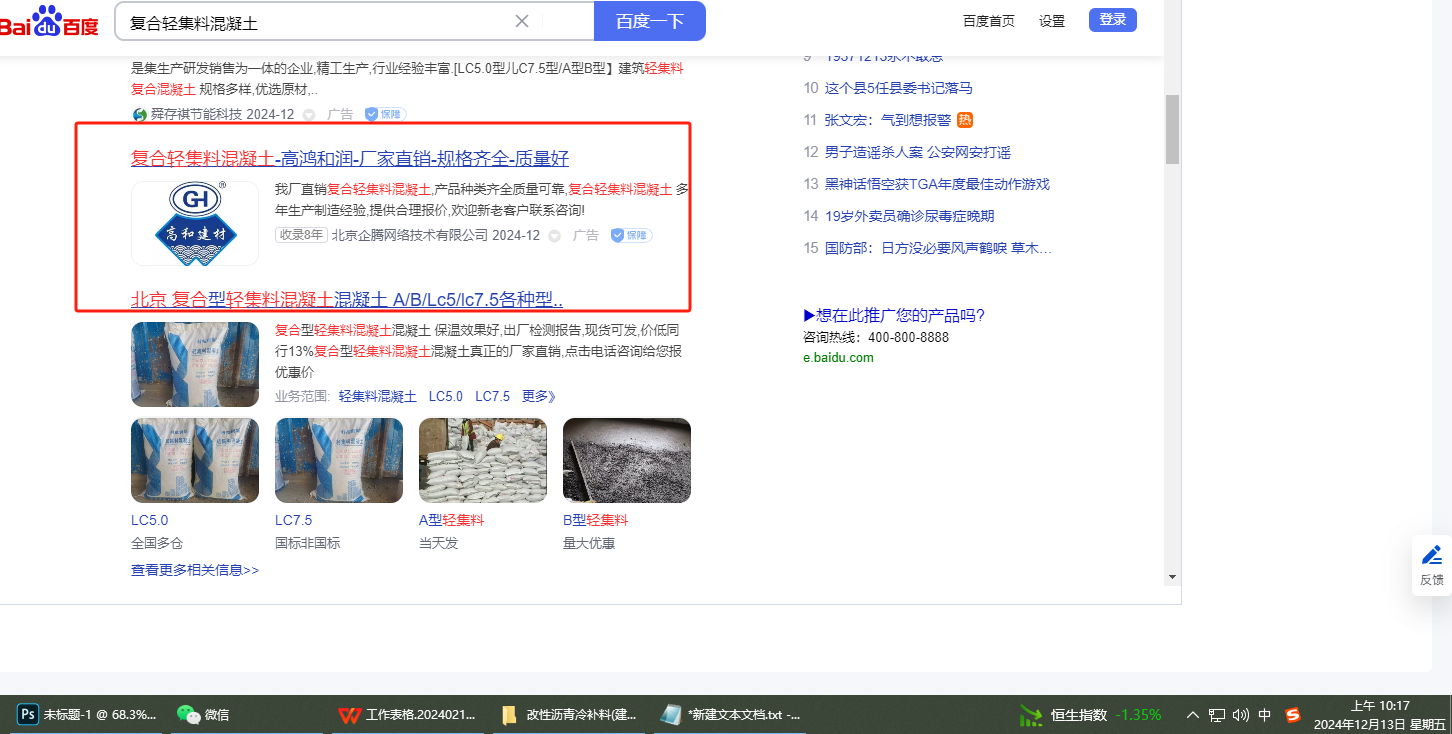Open the 改性沥青冷补料 folder in the taskbar

pyautogui.click(x=569, y=715)
